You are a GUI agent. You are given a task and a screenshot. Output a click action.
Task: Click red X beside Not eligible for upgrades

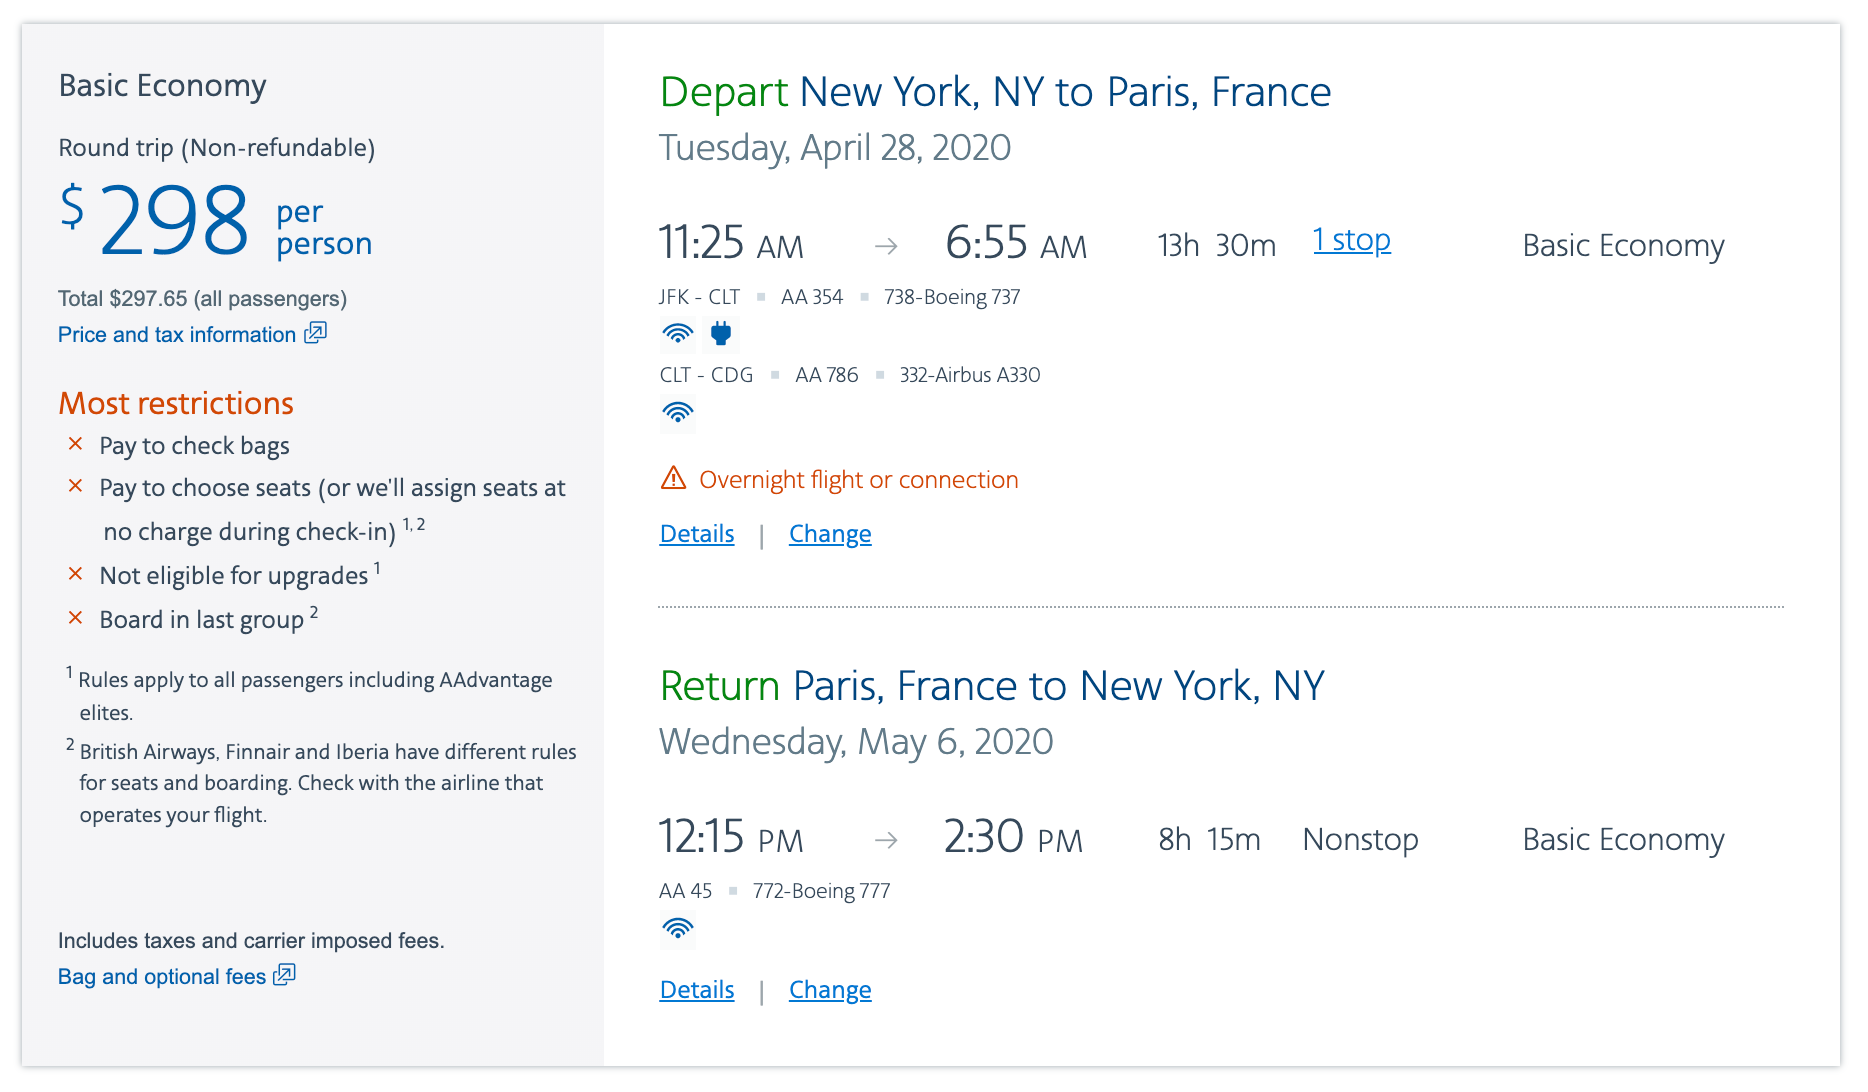(x=75, y=574)
